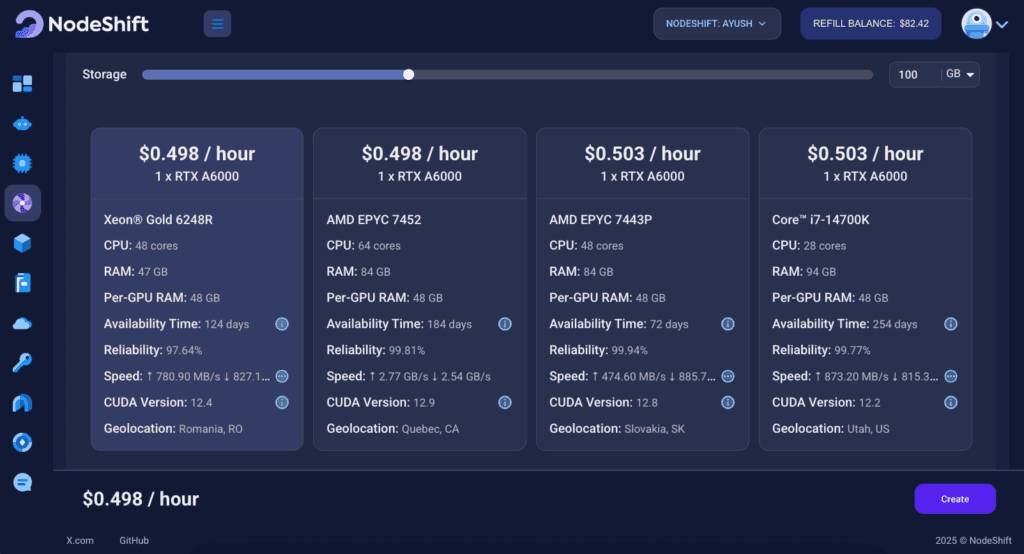Click the chat bubble icon in sidebar
Image resolution: width=1024 pixels, height=554 pixels.
tap(22, 482)
